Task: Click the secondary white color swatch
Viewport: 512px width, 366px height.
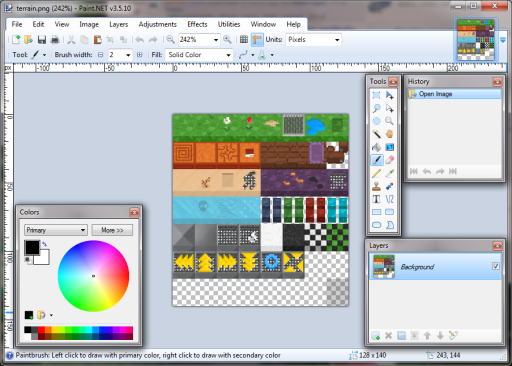Action: click(43, 258)
